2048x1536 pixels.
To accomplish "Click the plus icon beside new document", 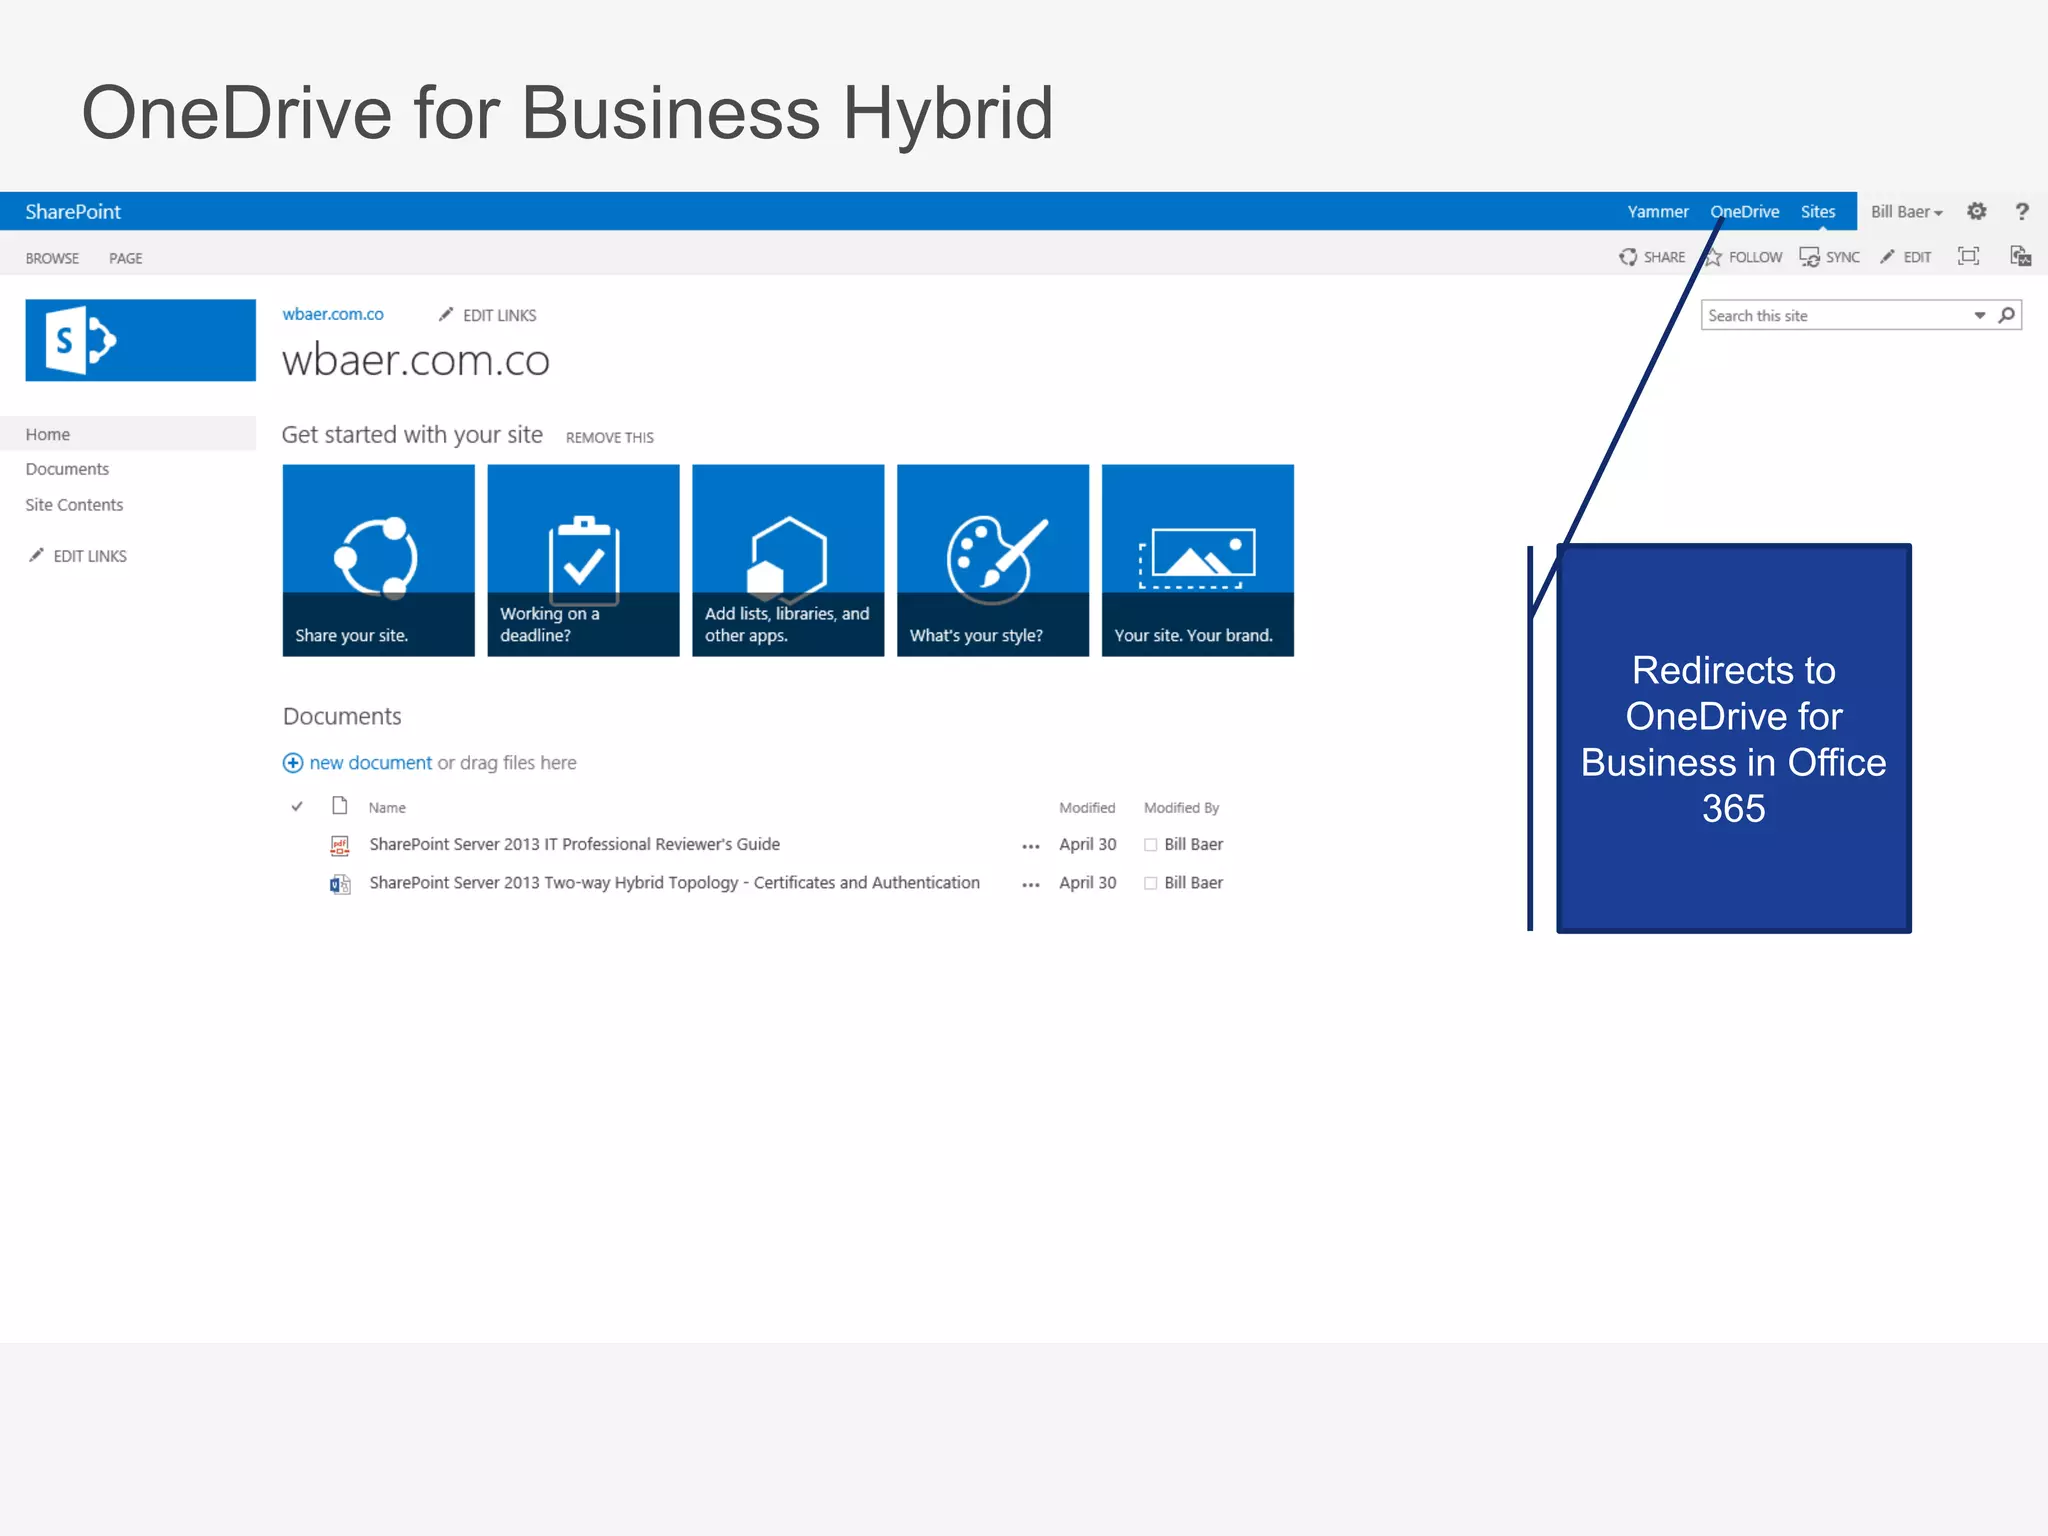I will pos(292,763).
